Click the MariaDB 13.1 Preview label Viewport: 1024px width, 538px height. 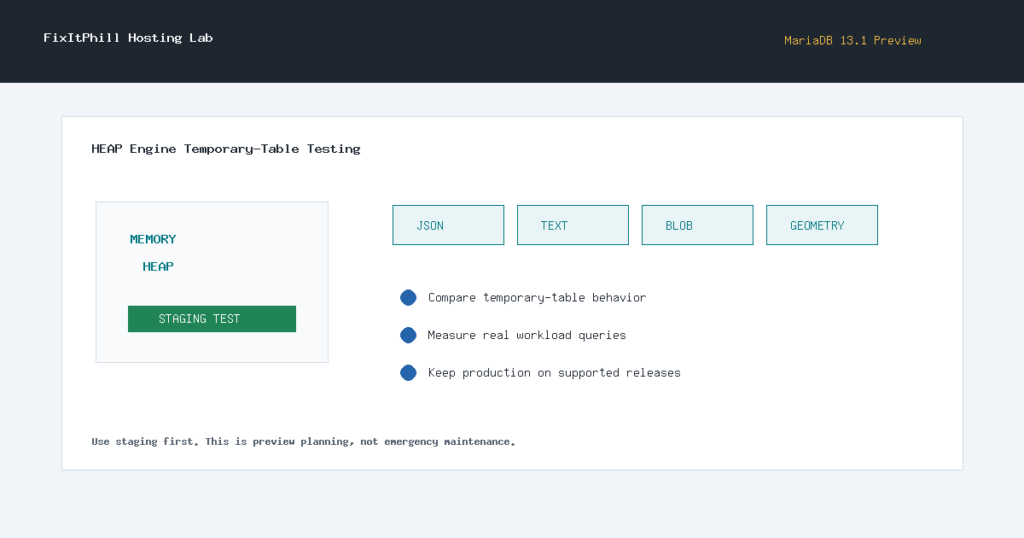pyautogui.click(x=853, y=40)
